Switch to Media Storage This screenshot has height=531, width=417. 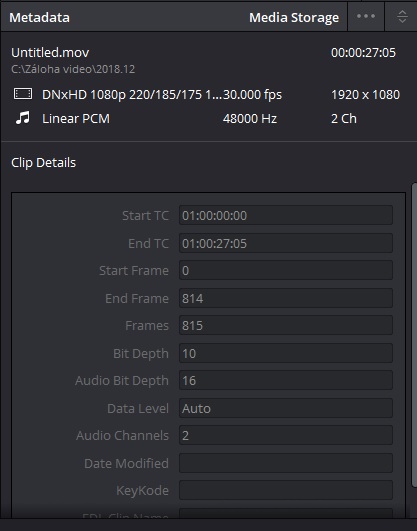point(294,17)
